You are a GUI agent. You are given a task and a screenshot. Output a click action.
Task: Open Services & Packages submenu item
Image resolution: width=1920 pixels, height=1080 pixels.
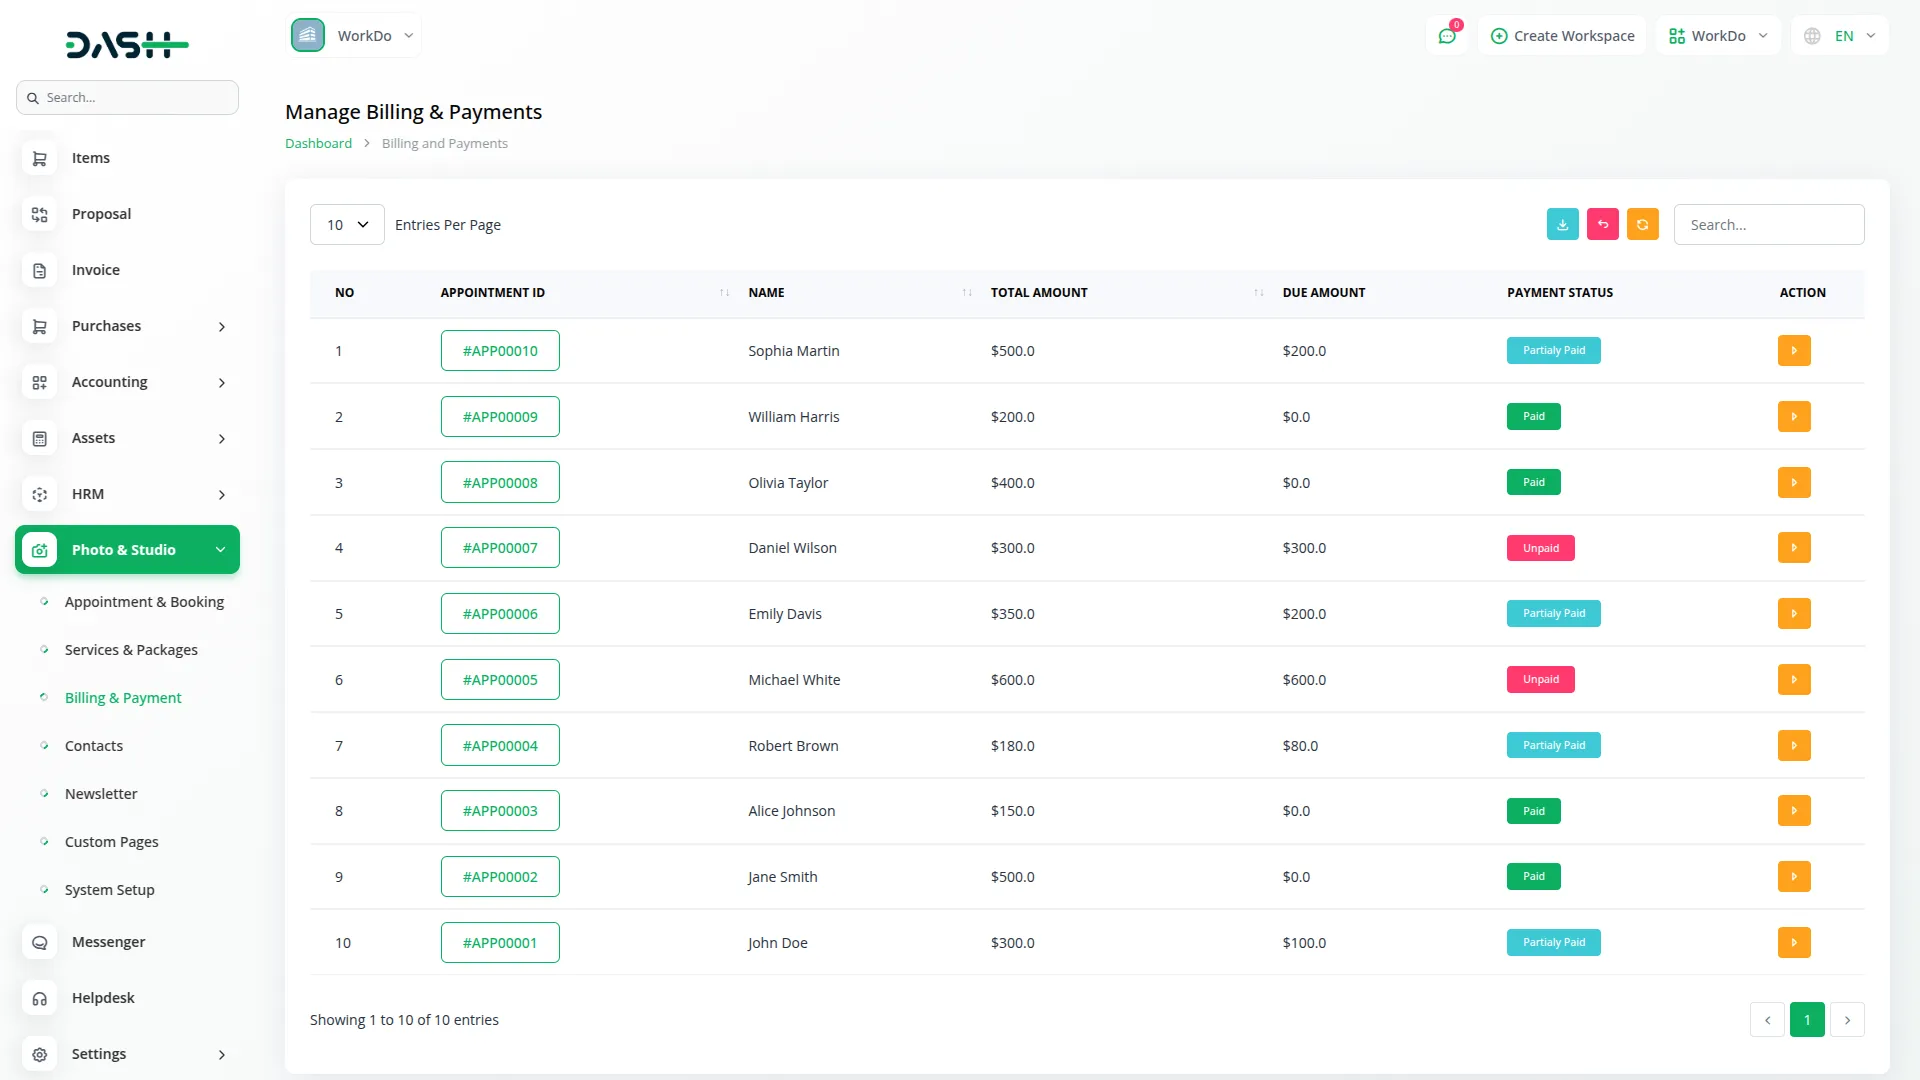click(x=131, y=650)
